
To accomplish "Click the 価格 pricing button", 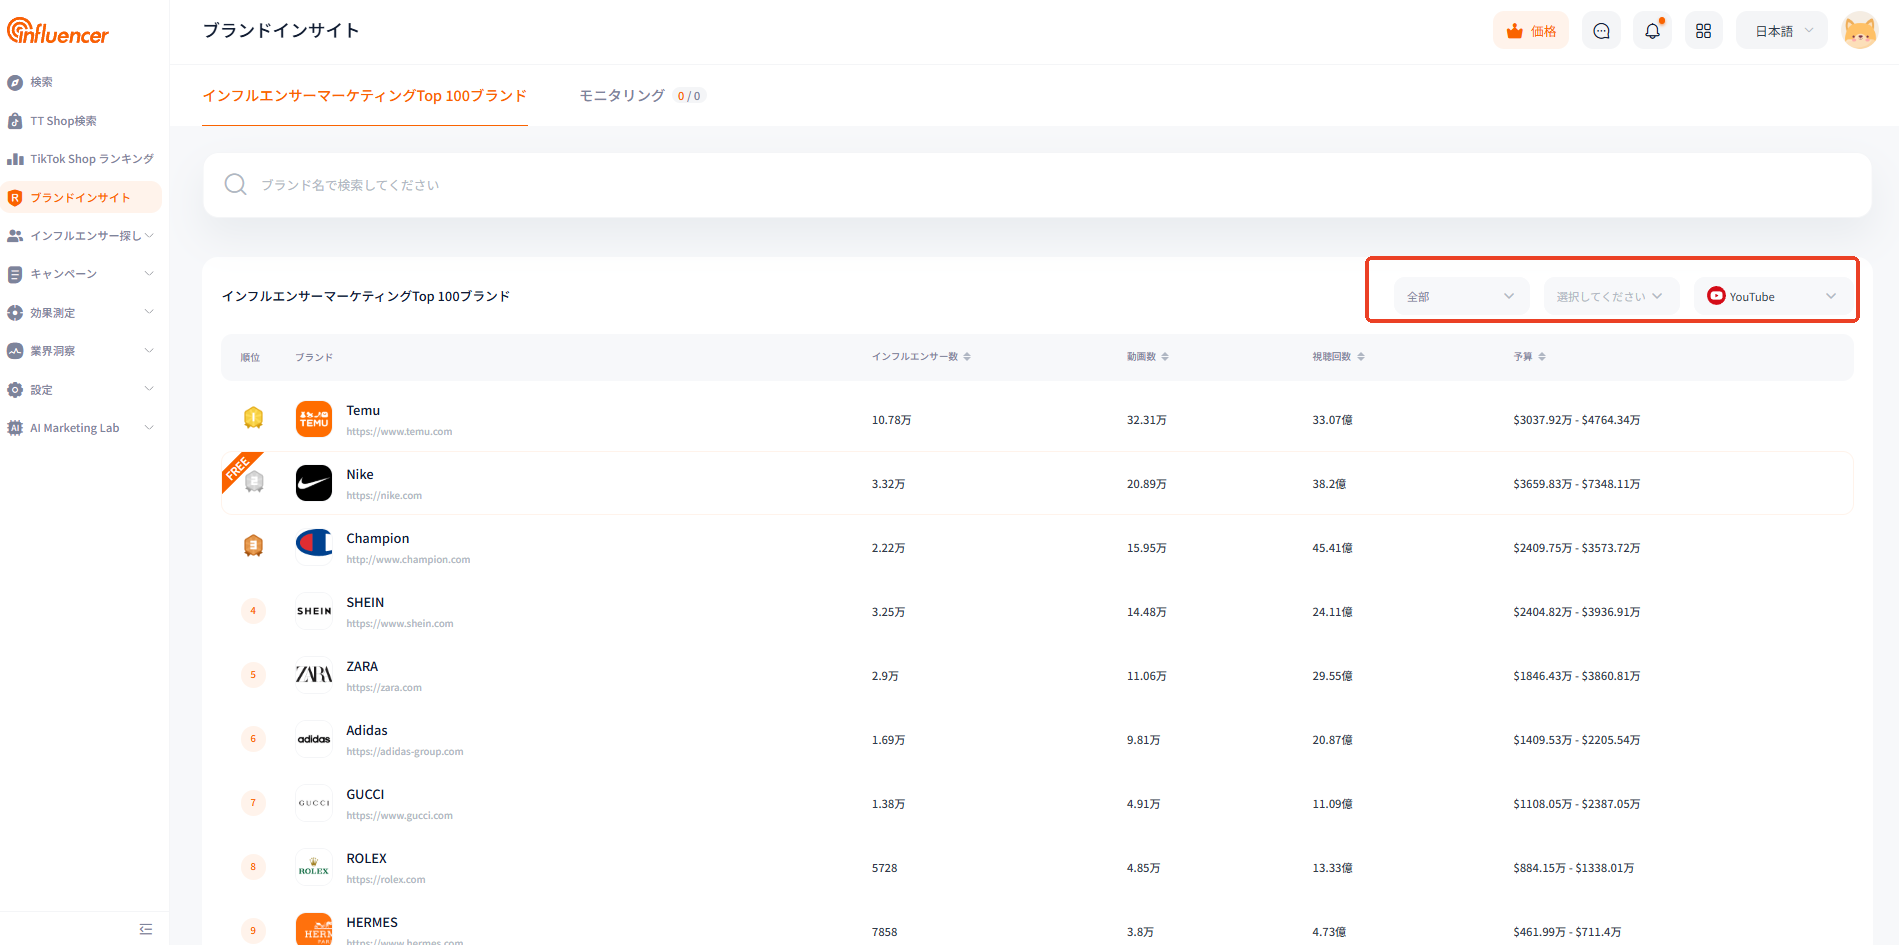I will point(1531,31).
